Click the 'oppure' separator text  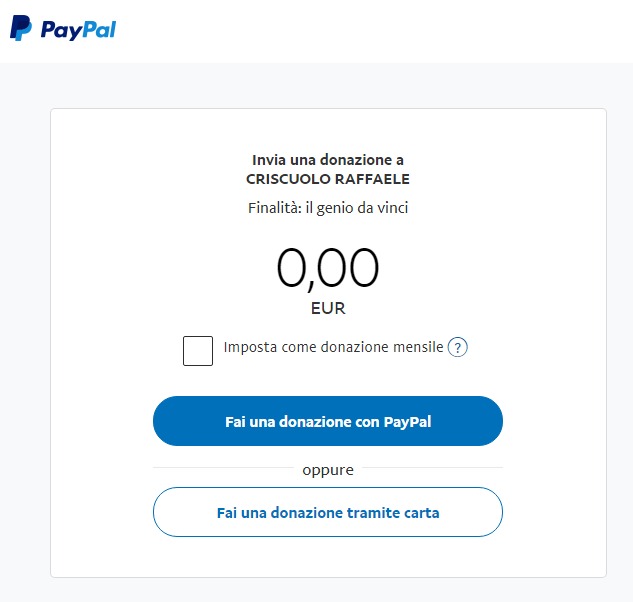(x=328, y=470)
